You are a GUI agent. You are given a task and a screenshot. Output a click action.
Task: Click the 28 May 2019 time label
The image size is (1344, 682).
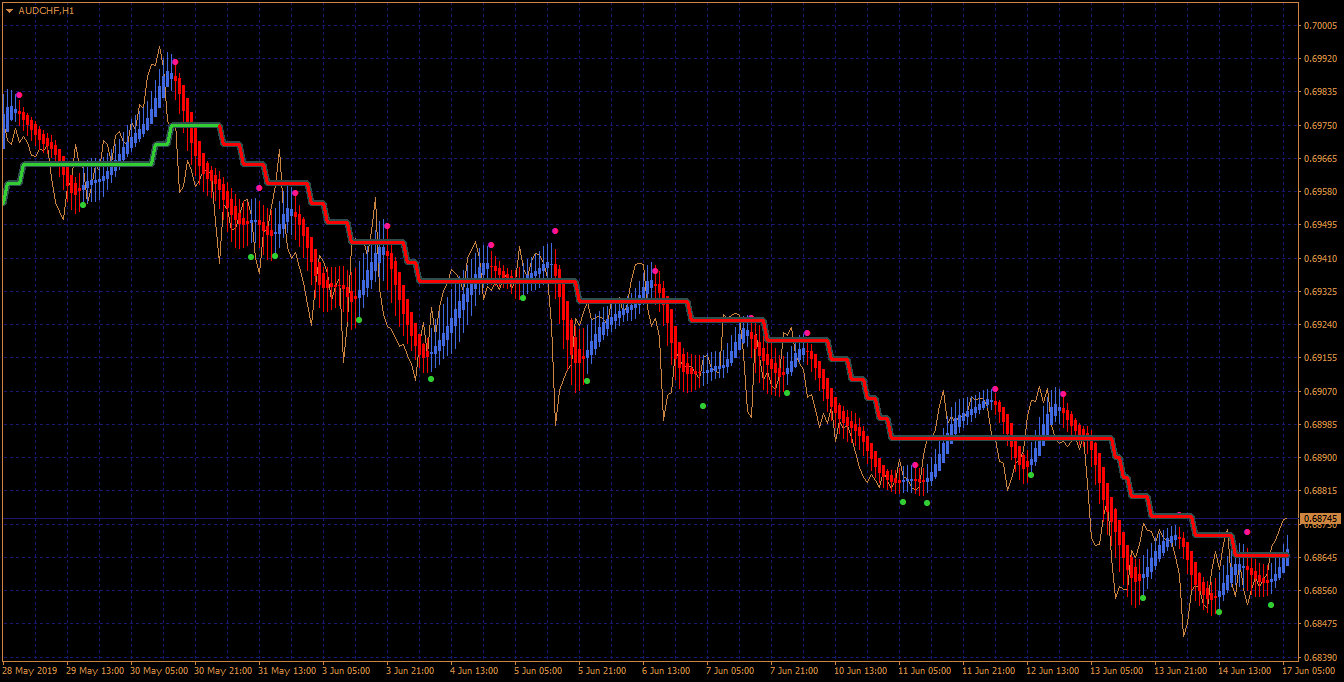point(30,671)
